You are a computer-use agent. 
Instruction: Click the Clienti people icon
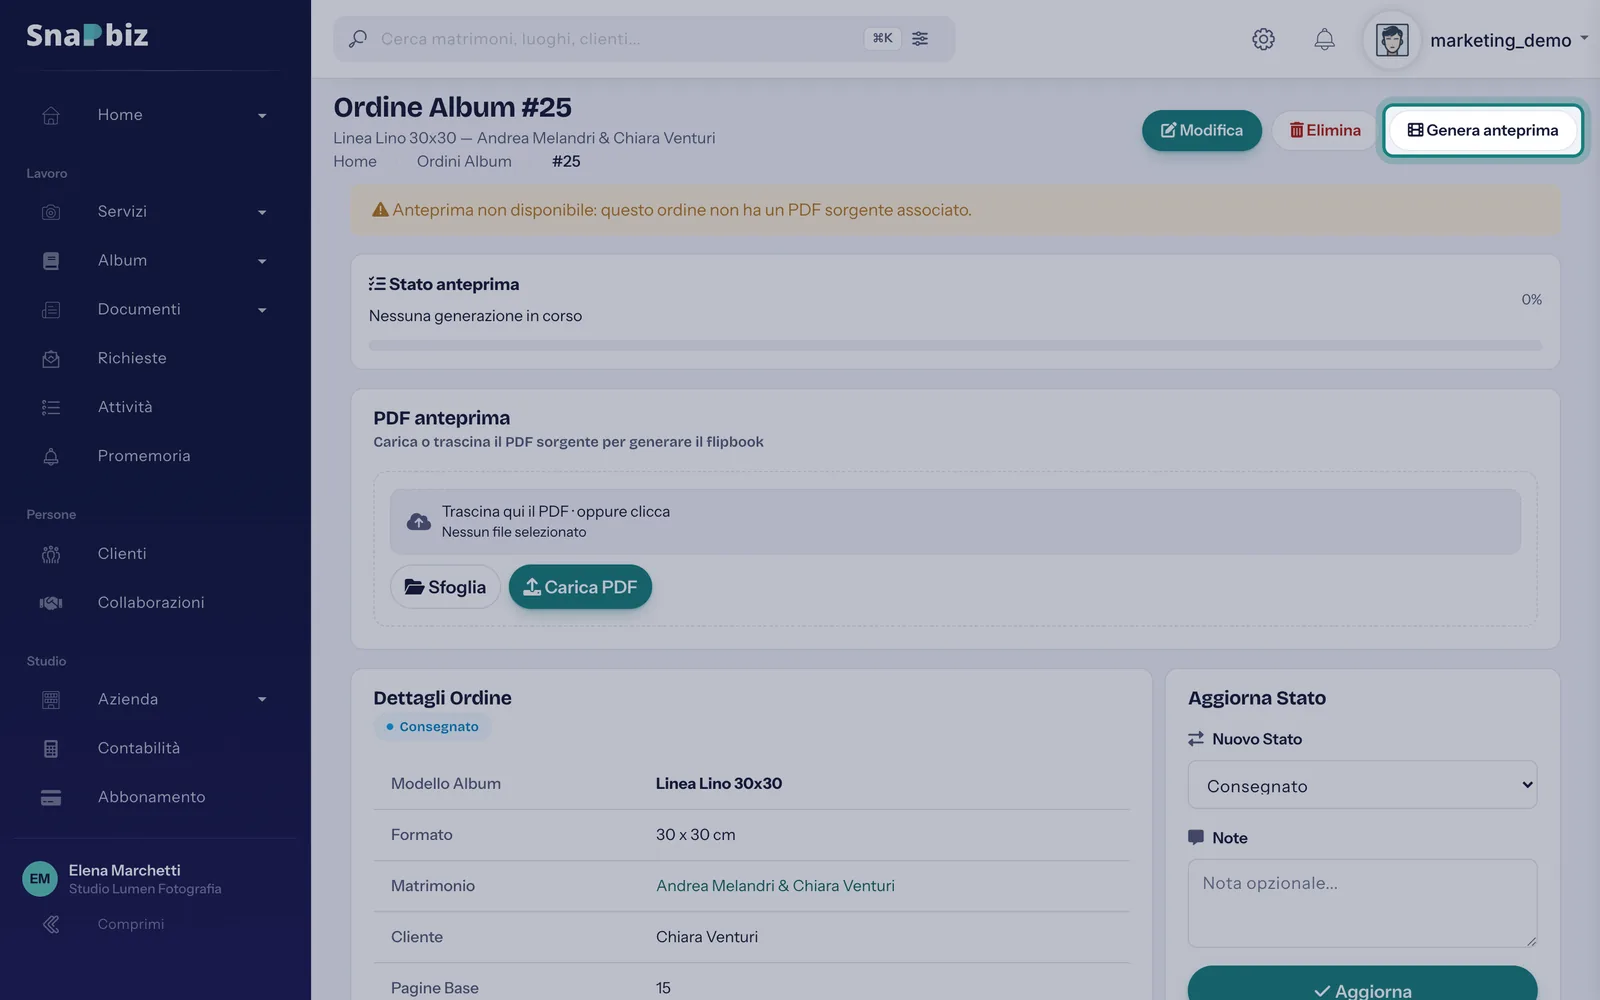tap(51, 554)
